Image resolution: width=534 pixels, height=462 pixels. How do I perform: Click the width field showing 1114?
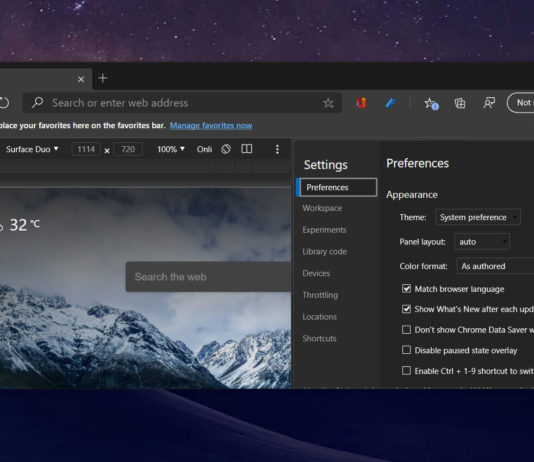[86, 149]
